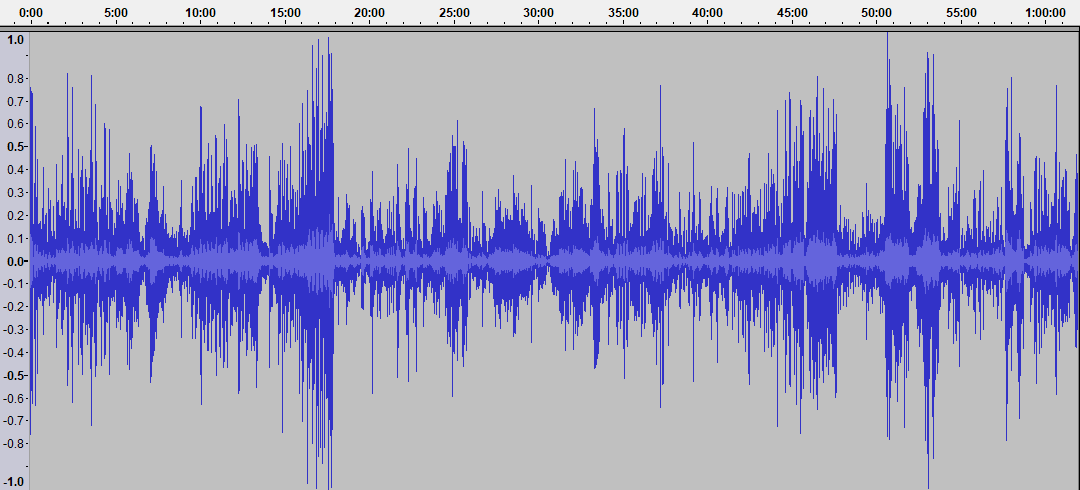Click the -0.4 label on the vertical scale
The height and width of the screenshot is (490, 1080).
(14, 352)
